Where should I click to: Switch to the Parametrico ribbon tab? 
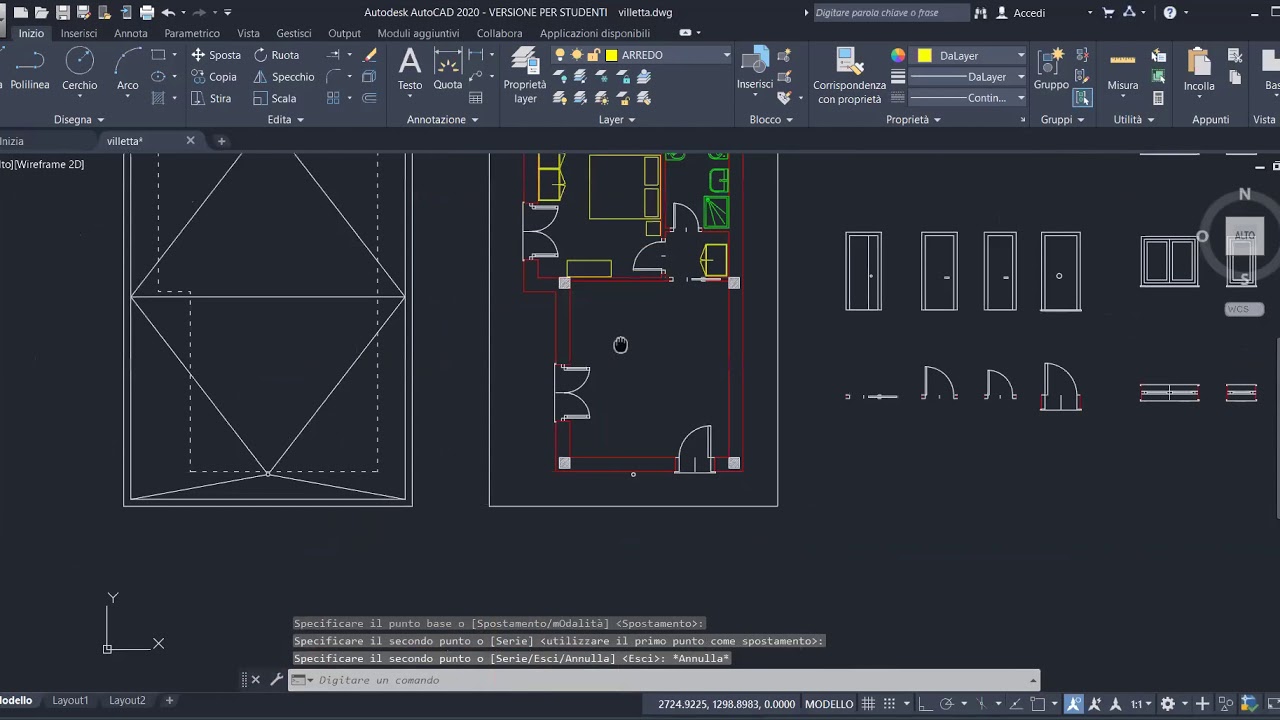pyautogui.click(x=192, y=33)
